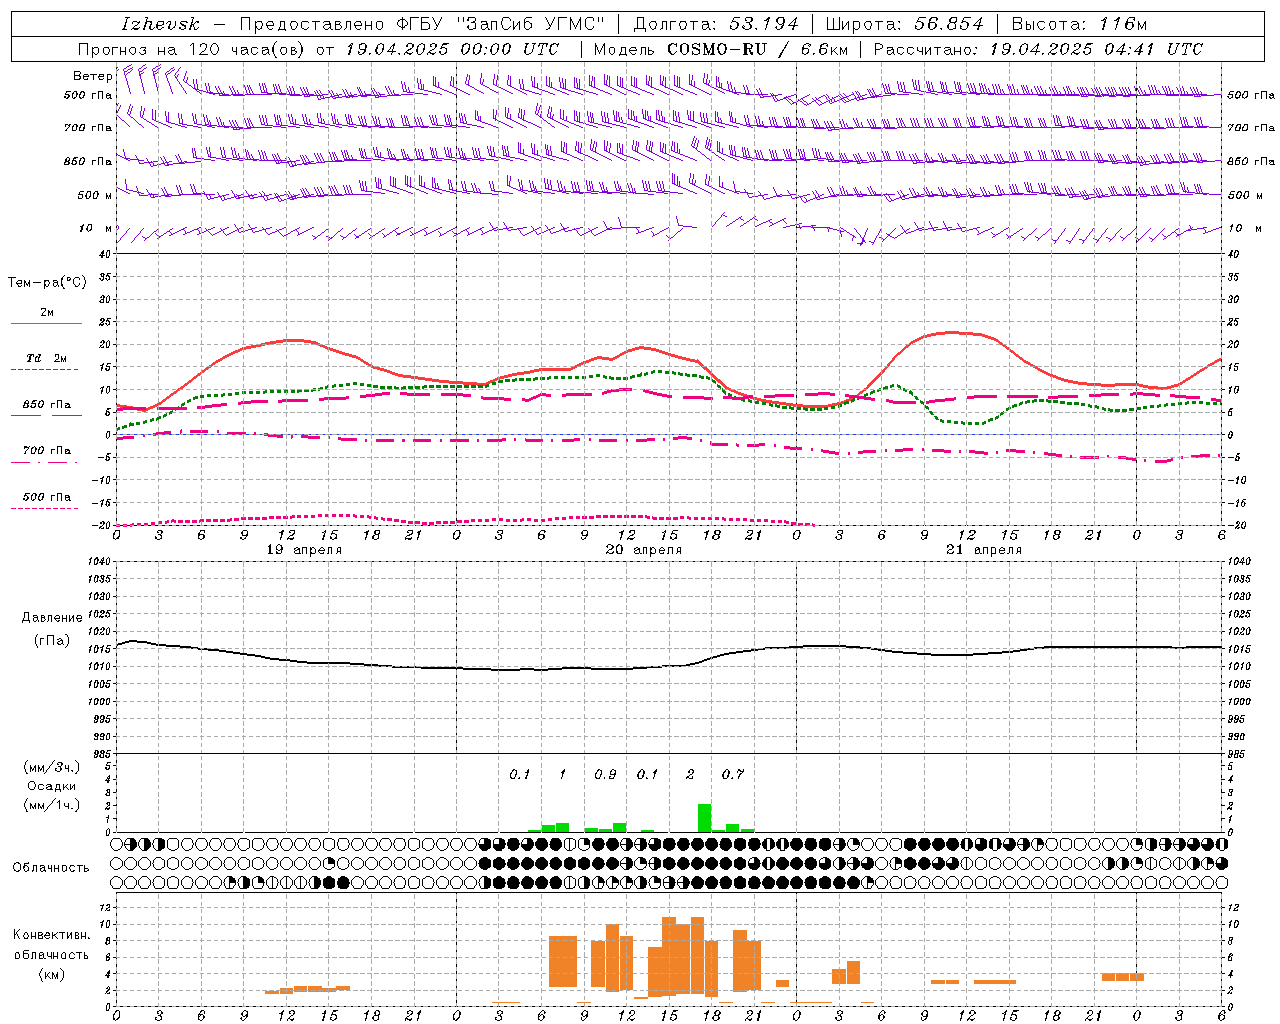Click the Облачность cloudiness row label
The width and height of the screenshot is (1280, 1024).
coord(51,868)
